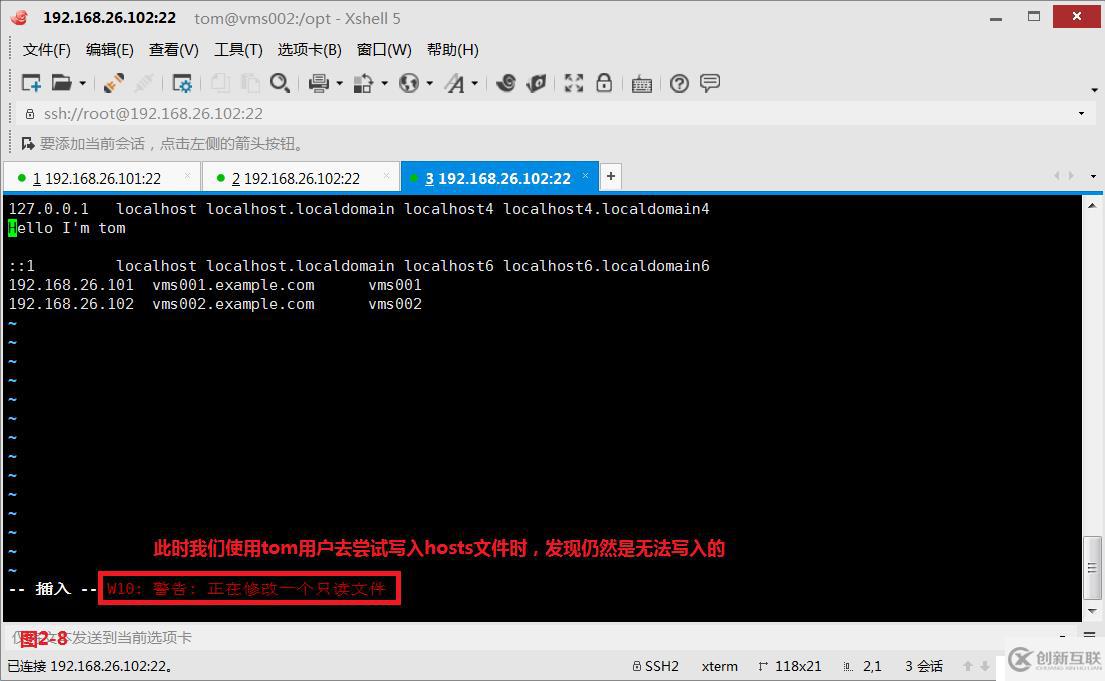Open the 文件(F) menu

click(47, 49)
